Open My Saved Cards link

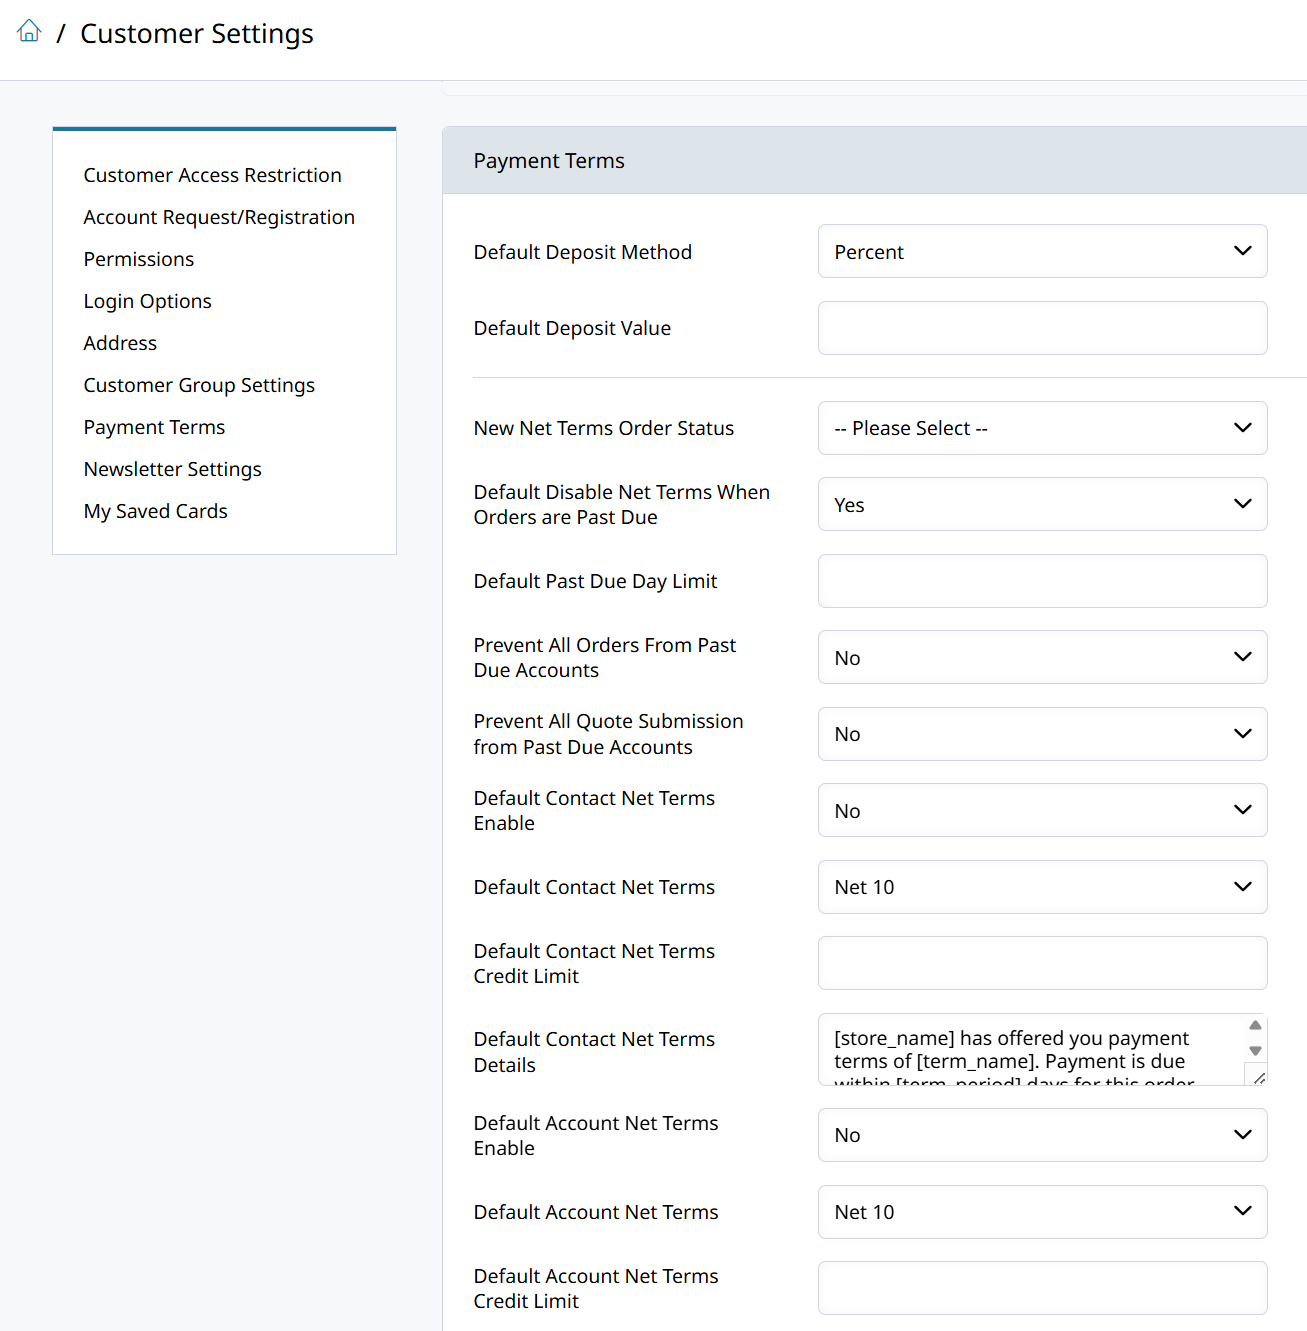click(156, 511)
